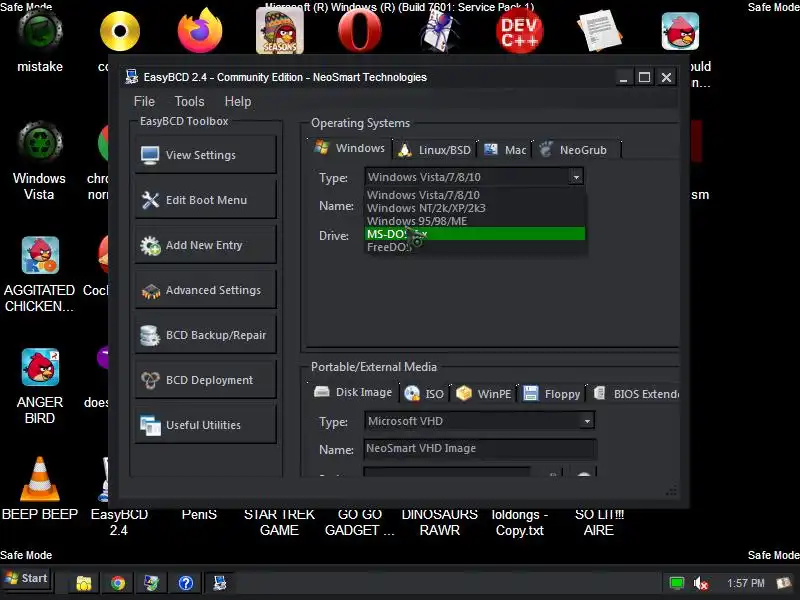800x600 pixels.
Task: Open the Start menu
Action: [27, 579]
